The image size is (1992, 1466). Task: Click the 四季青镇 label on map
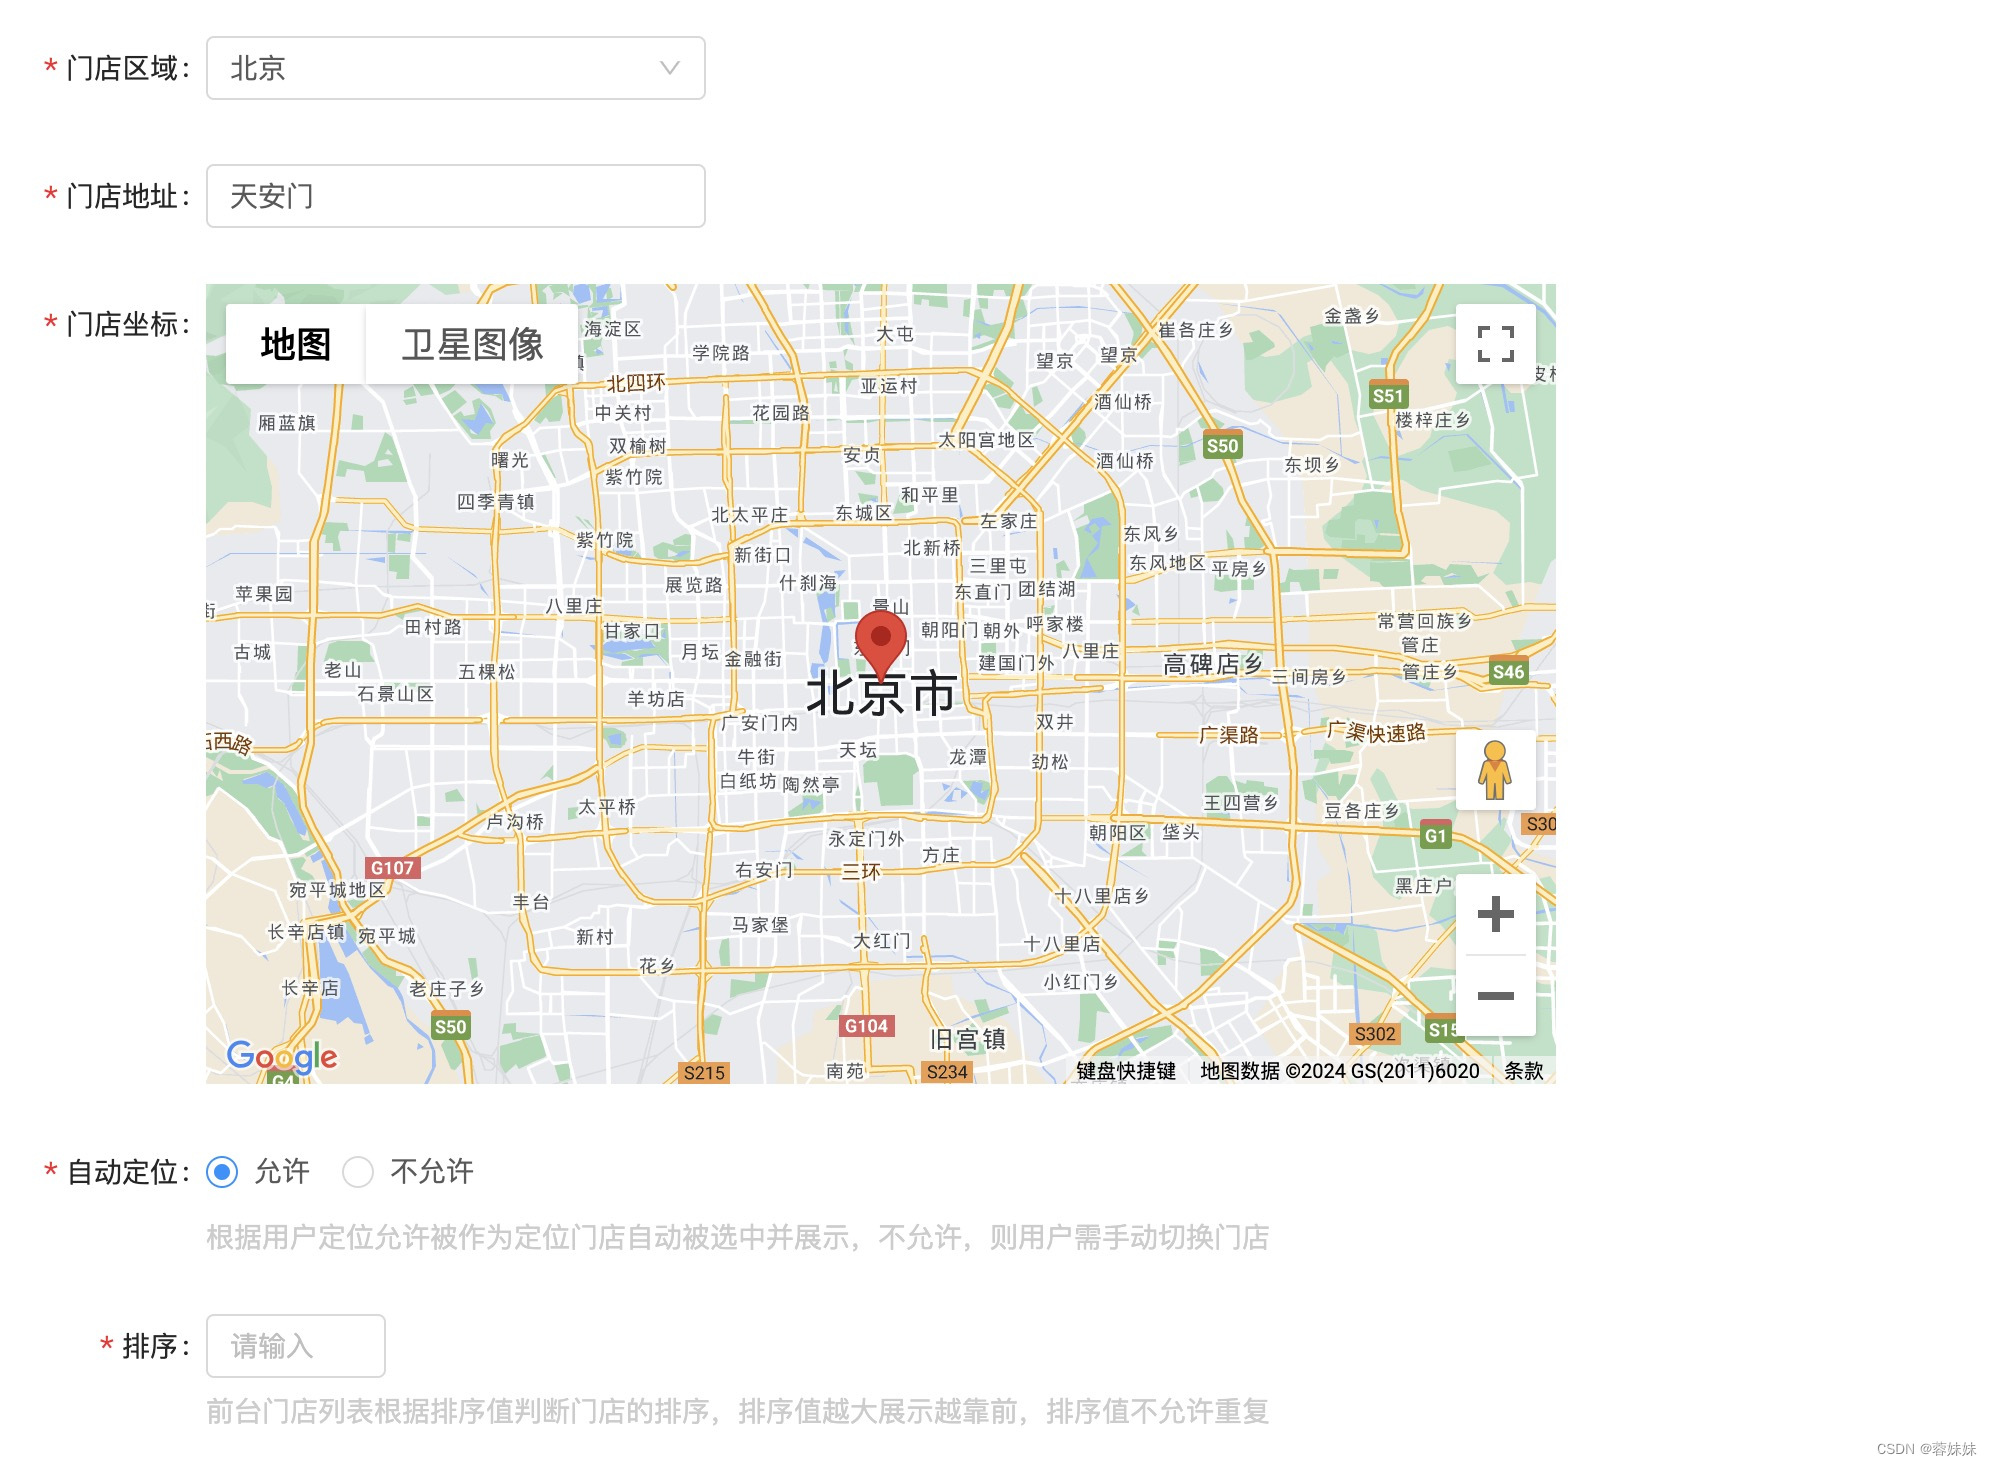click(495, 501)
